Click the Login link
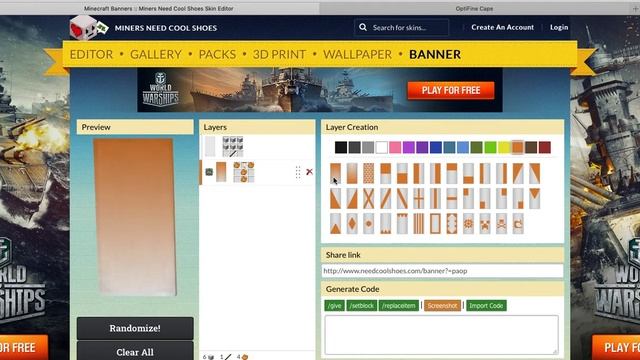Viewport: 640px width, 360px height. click(559, 27)
